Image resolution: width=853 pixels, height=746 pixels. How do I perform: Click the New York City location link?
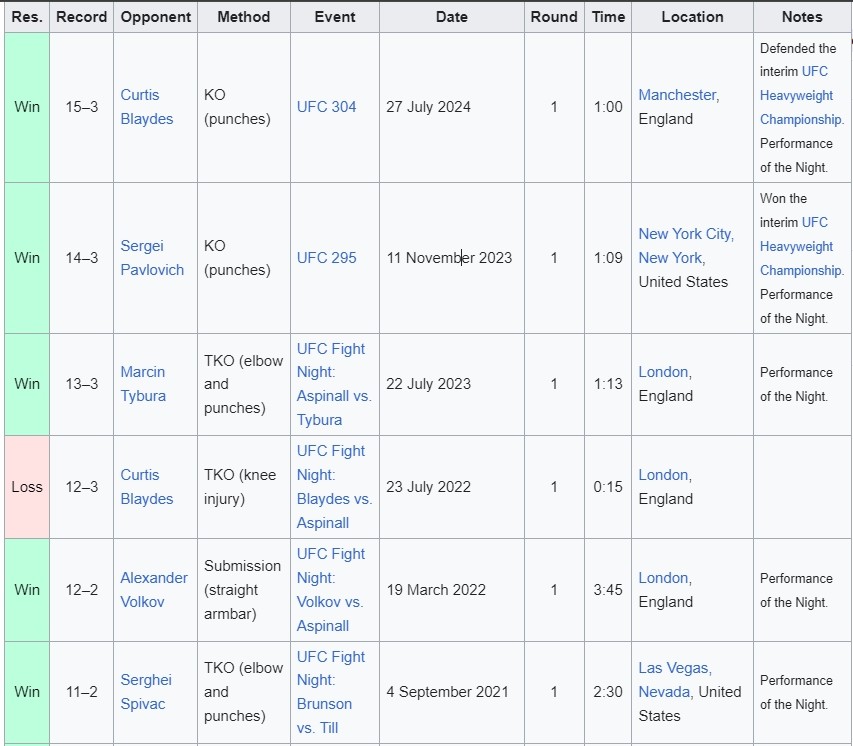(x=685, y=234)
